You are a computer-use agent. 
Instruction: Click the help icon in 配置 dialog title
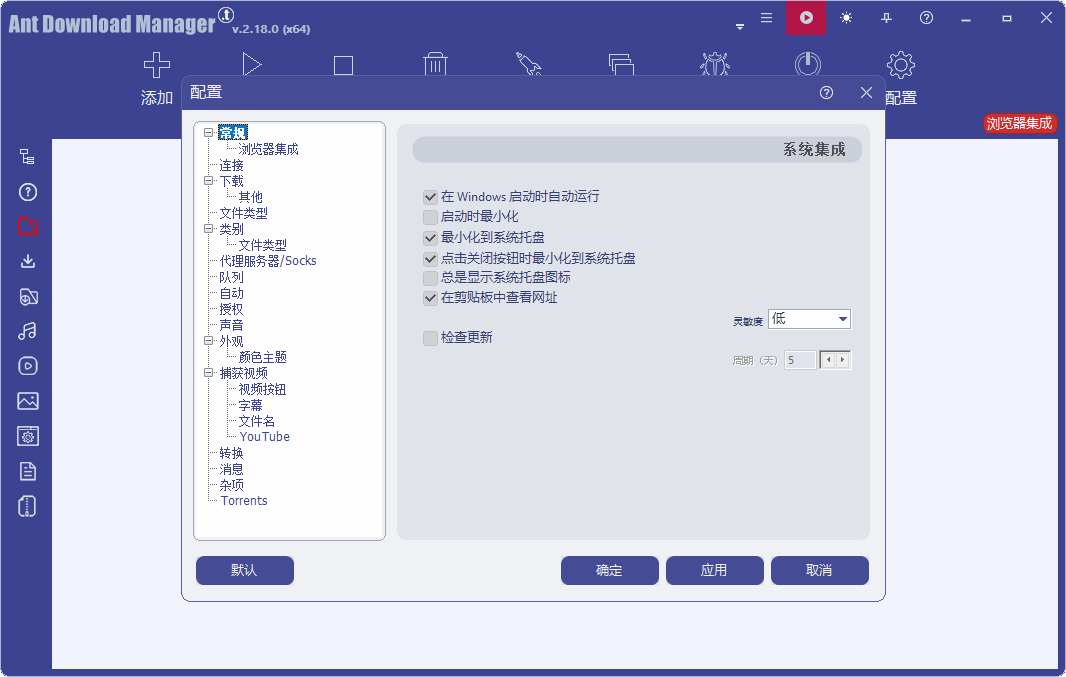[826, 92]
